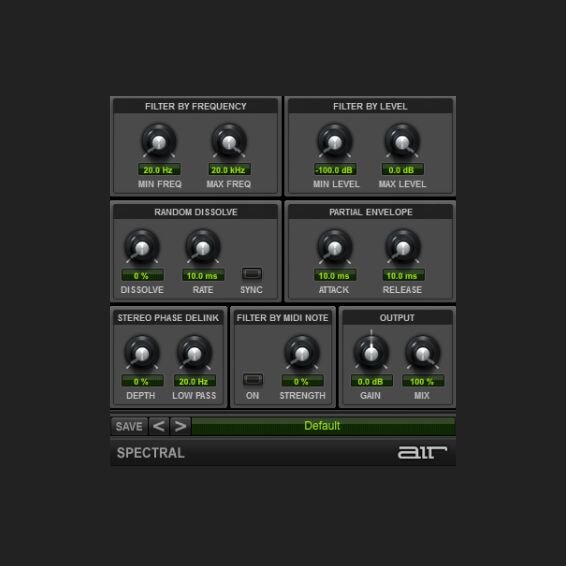Save the current preset with SAVE

[x=129, y=426]
